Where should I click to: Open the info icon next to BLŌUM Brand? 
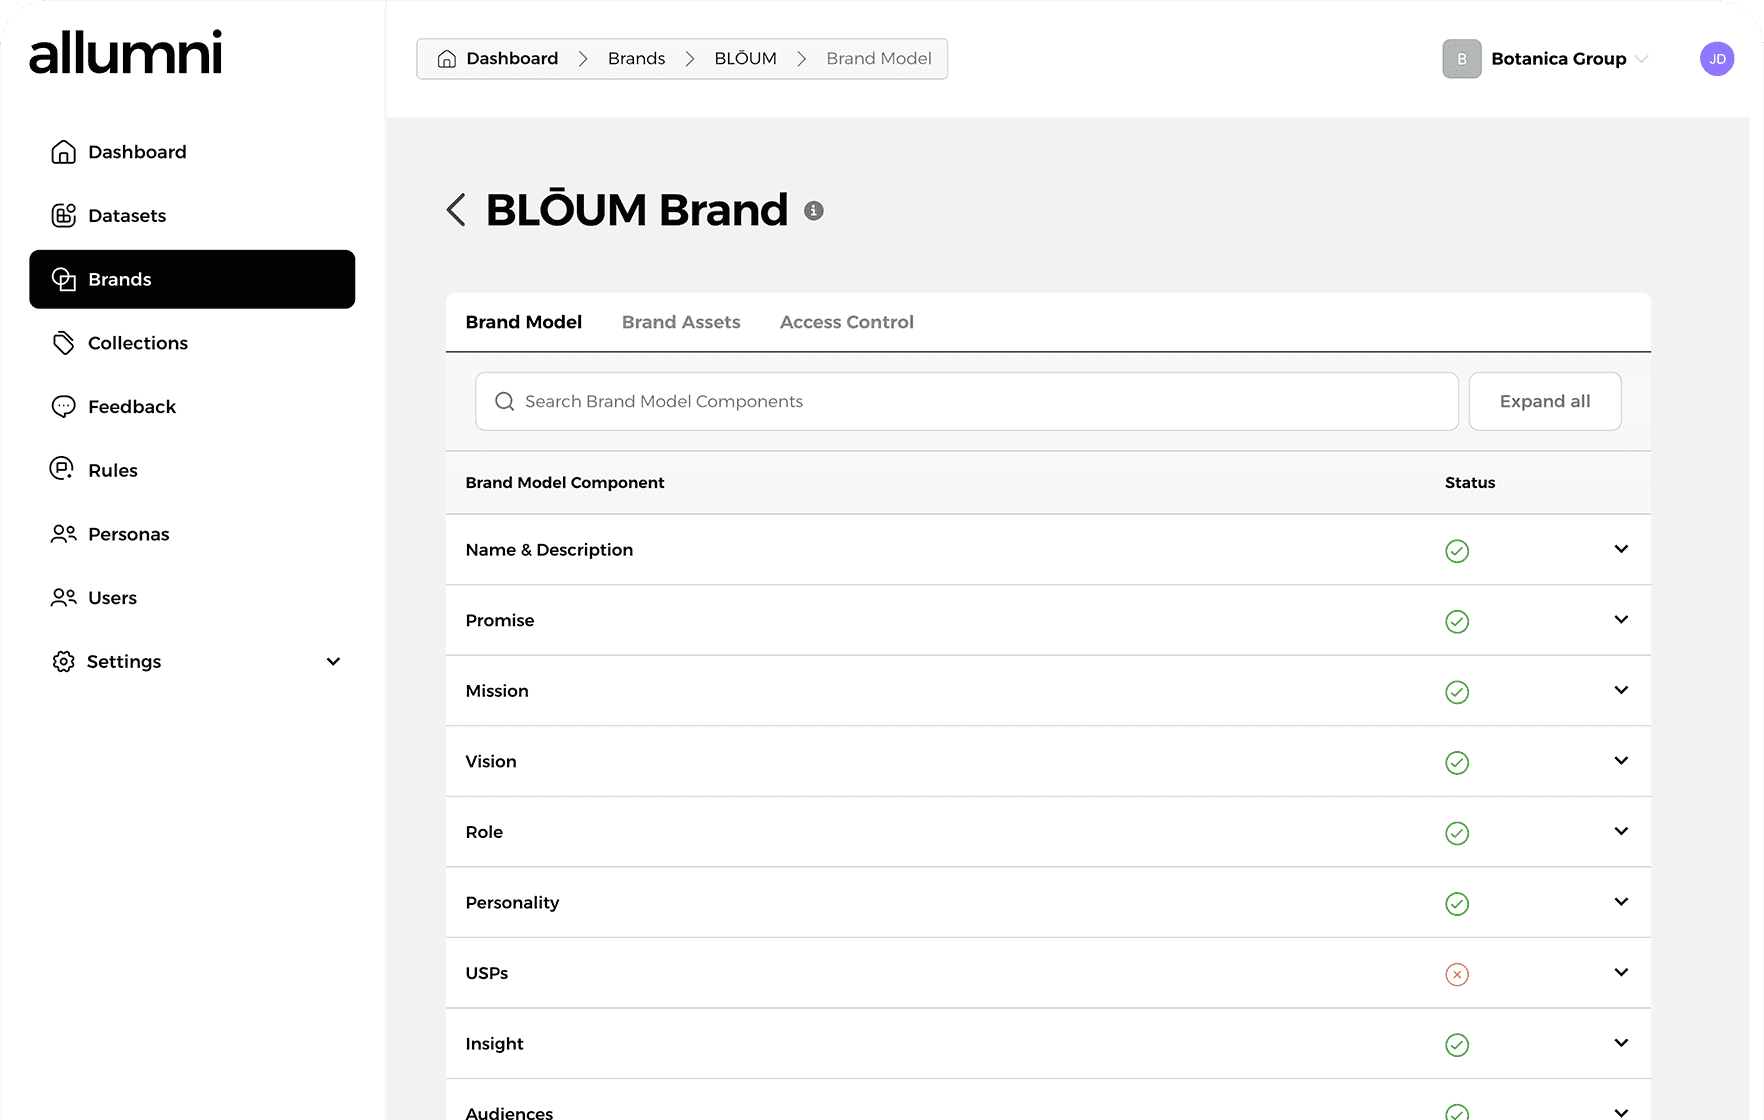pyautogui.click(x=813, y=210)
